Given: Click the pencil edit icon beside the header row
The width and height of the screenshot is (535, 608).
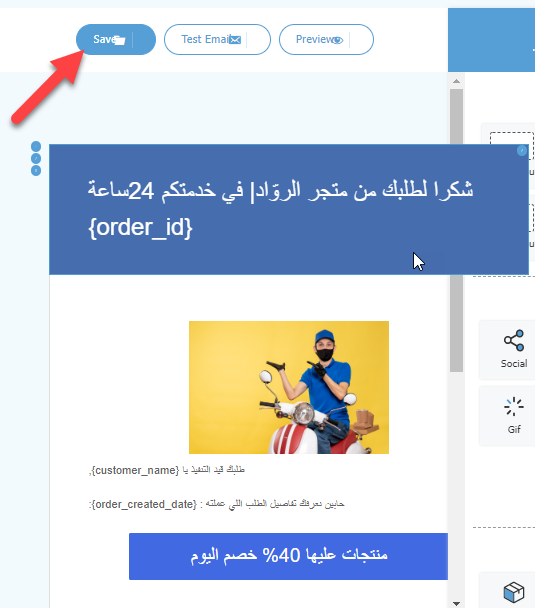Looking at the screenshot, I should (x=36, y=158).
